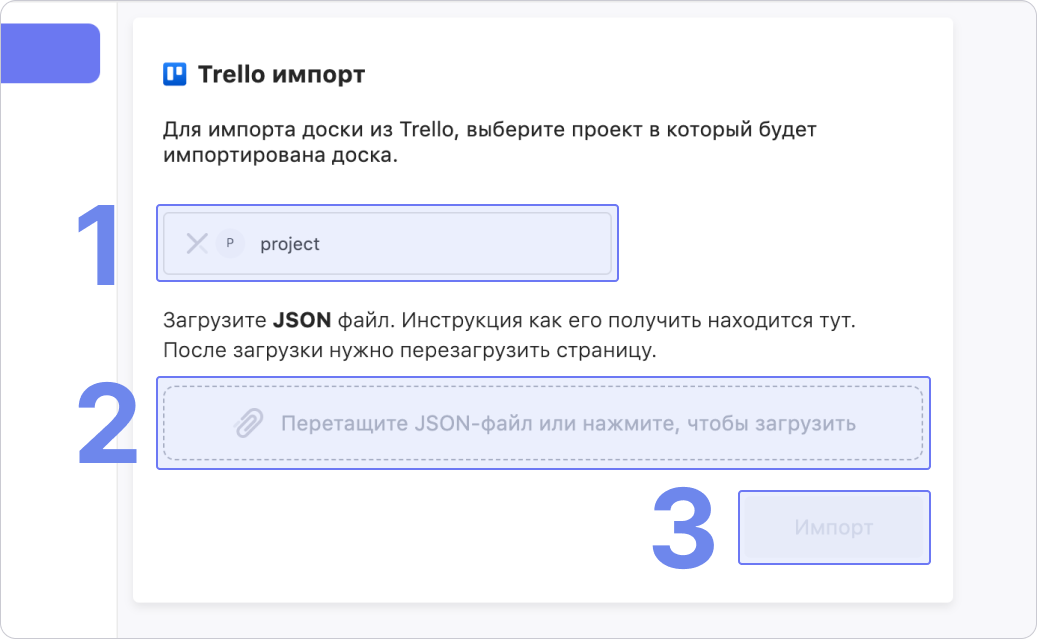
Task: Click the purple sidebar button
Action: pyautogui.click(x=50, y=54)
